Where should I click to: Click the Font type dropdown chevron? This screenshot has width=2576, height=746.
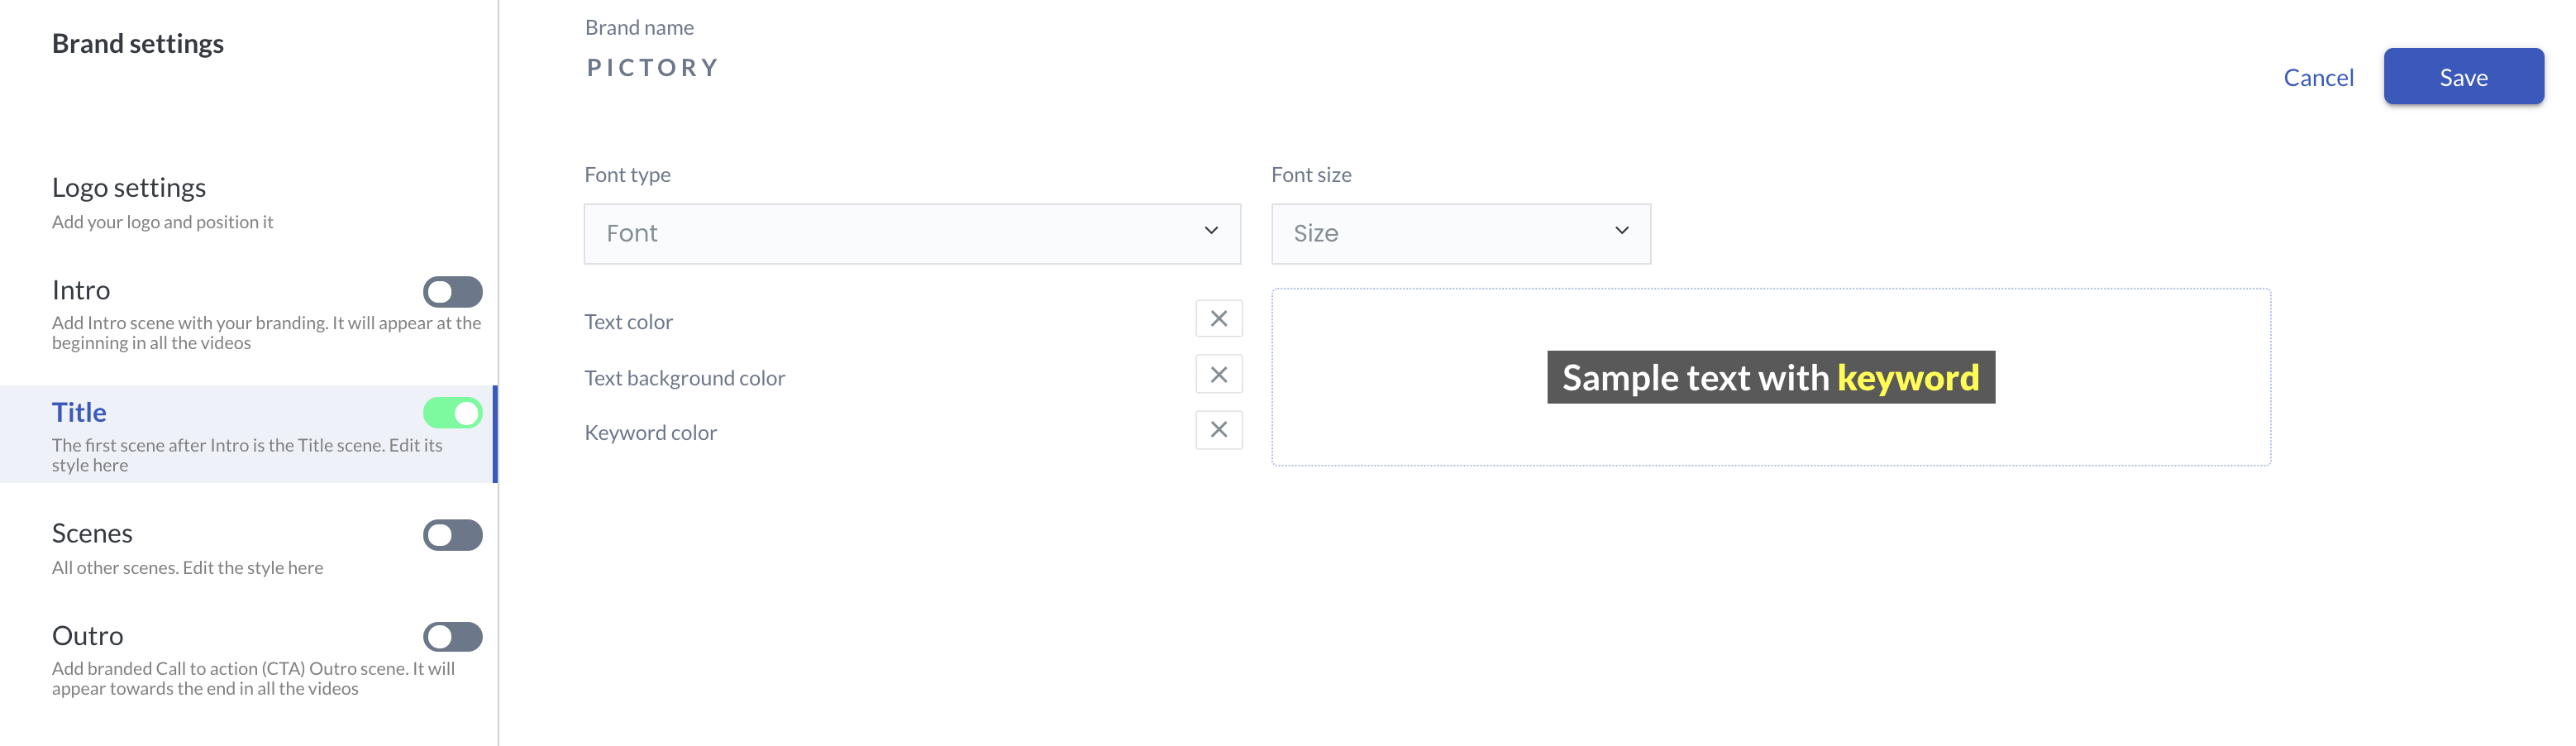(1210, 231)
